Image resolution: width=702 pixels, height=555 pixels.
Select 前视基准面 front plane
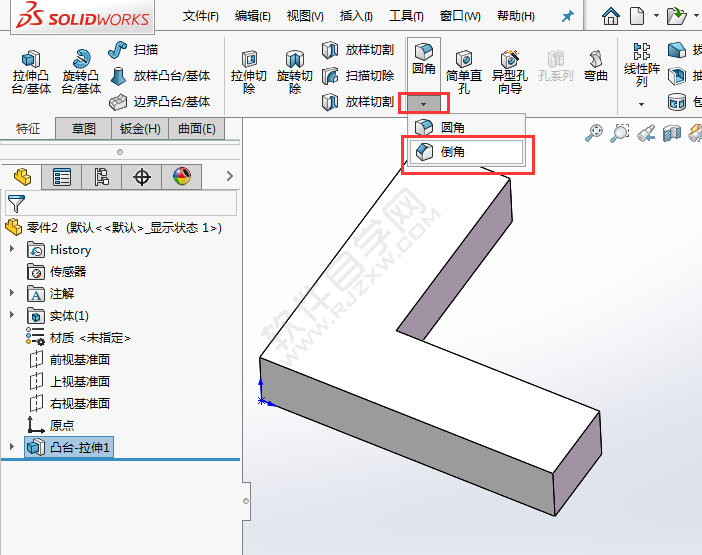click(x=69, y=359)
